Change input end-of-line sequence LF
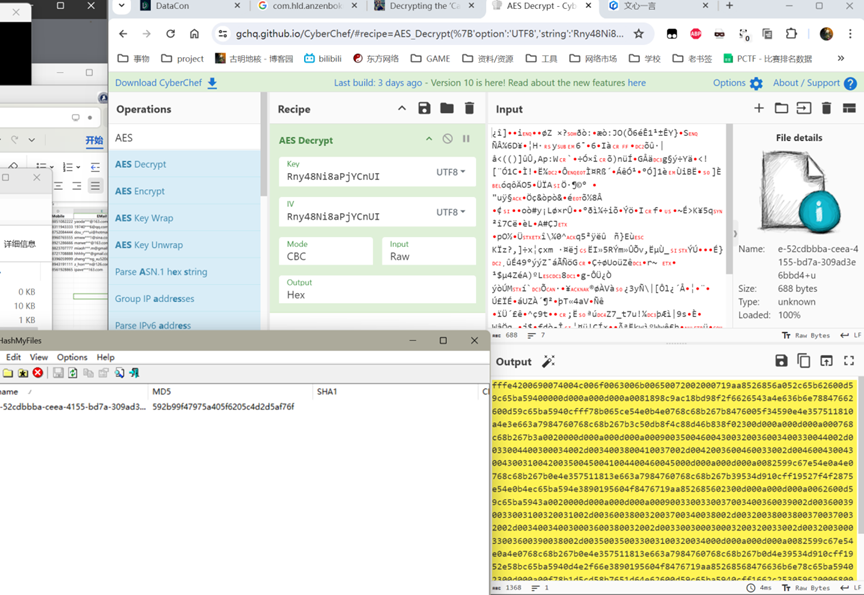The image size is (864, 595). [850, 335]
